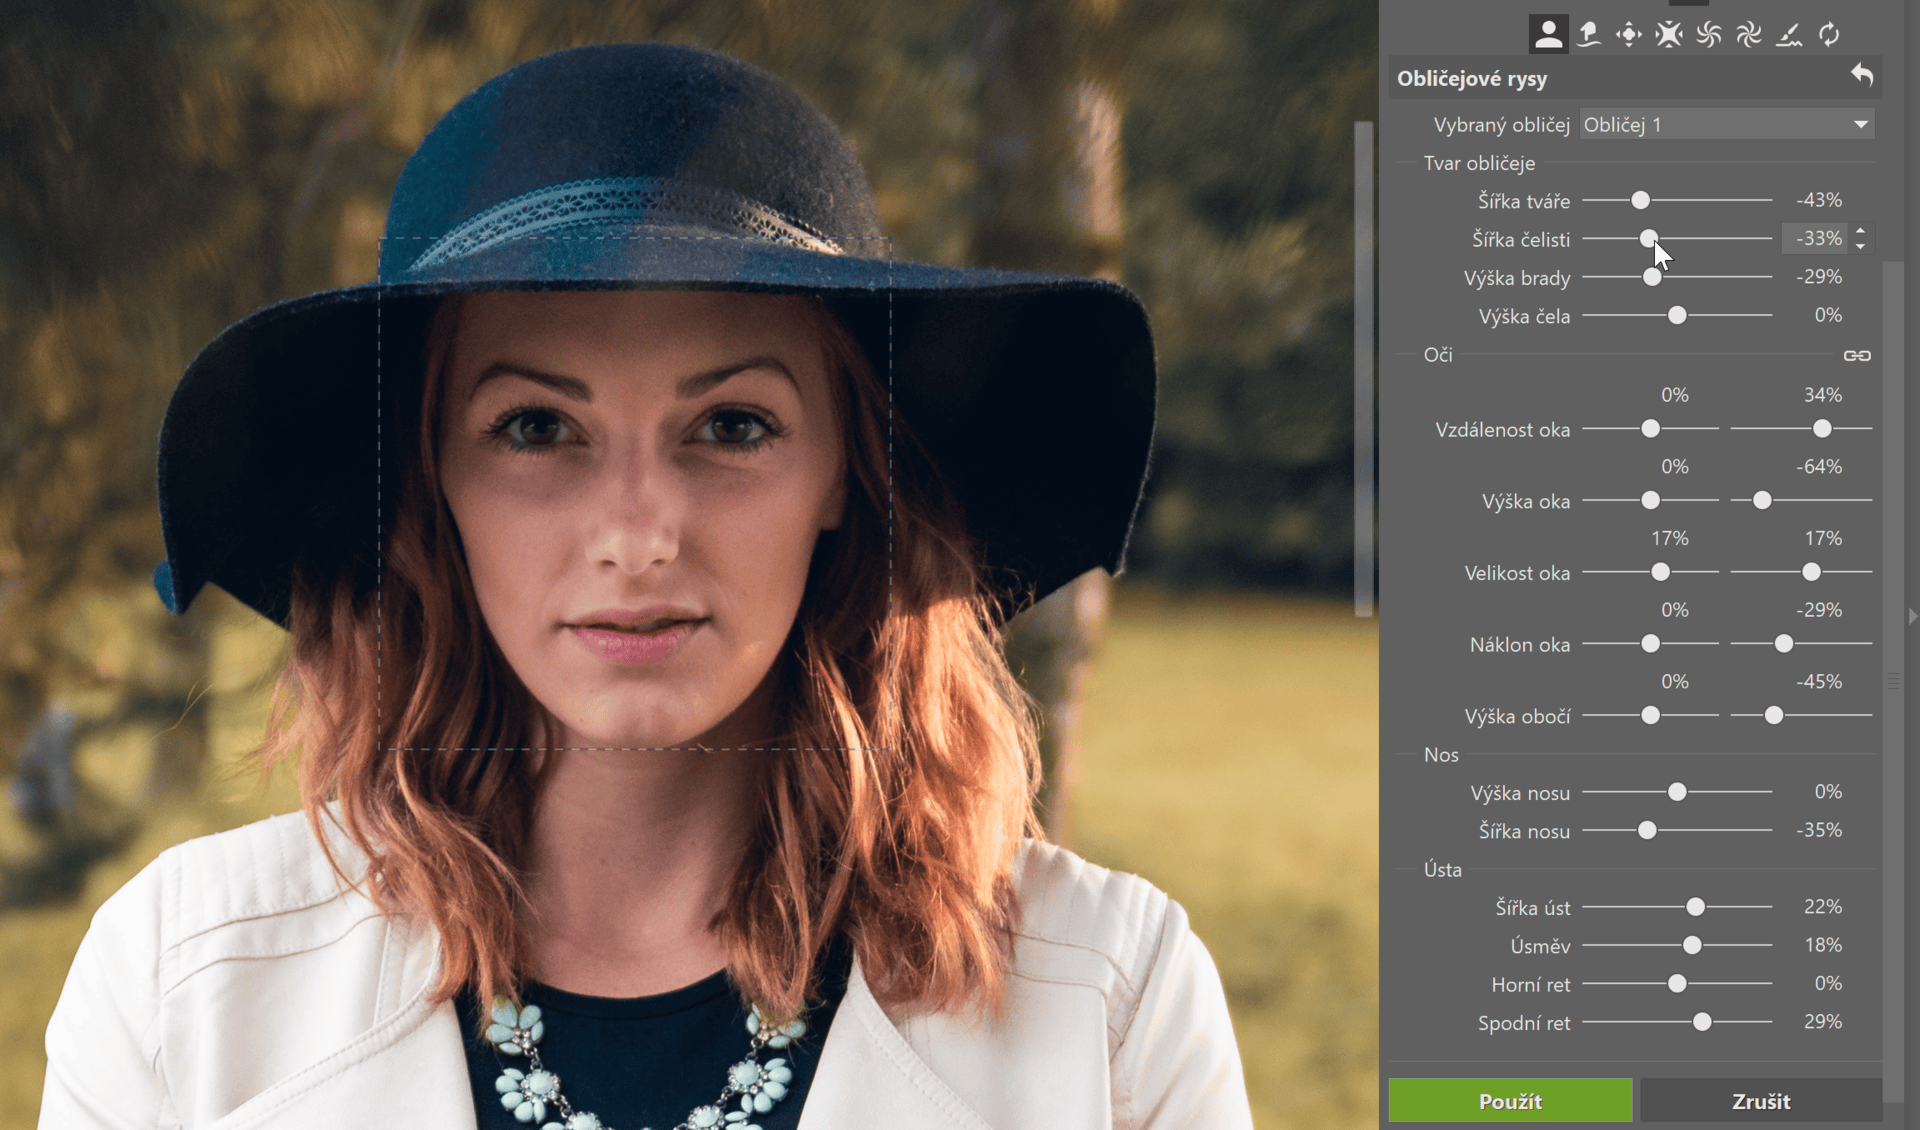Toggle the eyes link chain icon

click(1856, 355)
